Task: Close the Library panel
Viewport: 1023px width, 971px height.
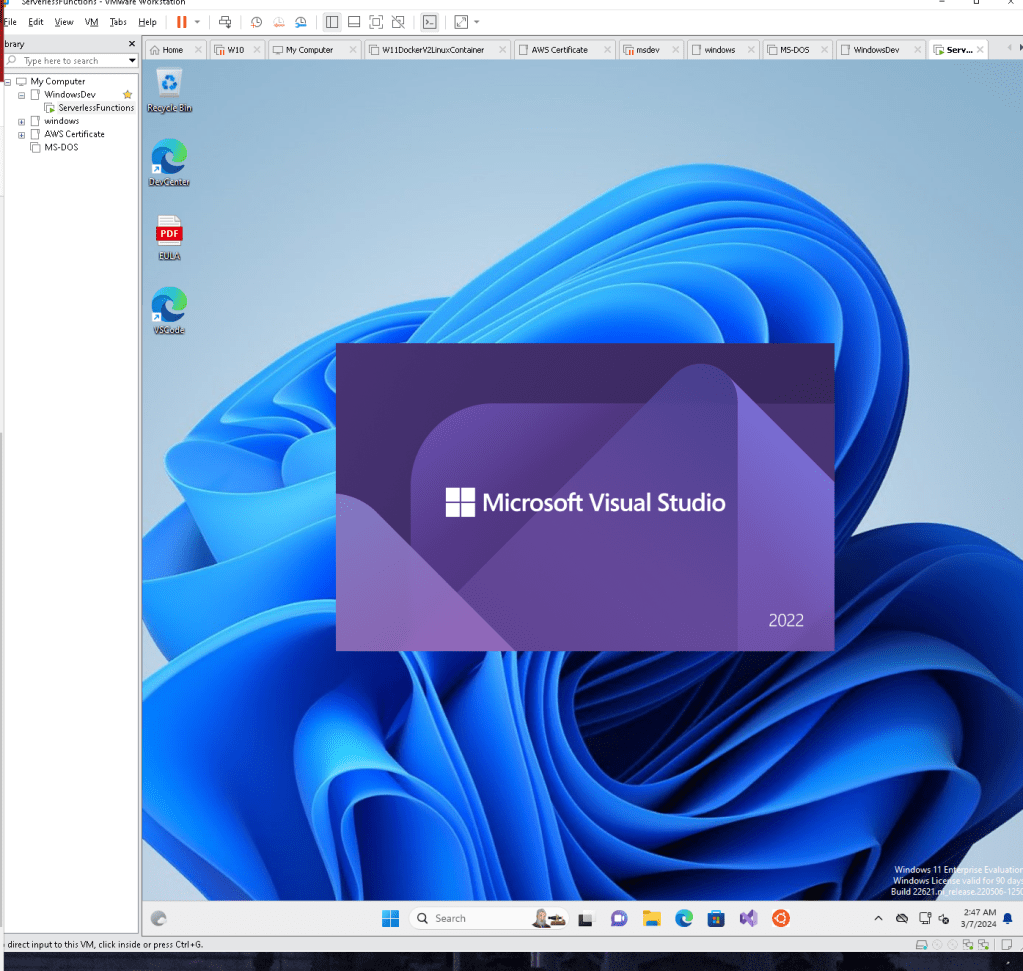Action: coord(132,44)
